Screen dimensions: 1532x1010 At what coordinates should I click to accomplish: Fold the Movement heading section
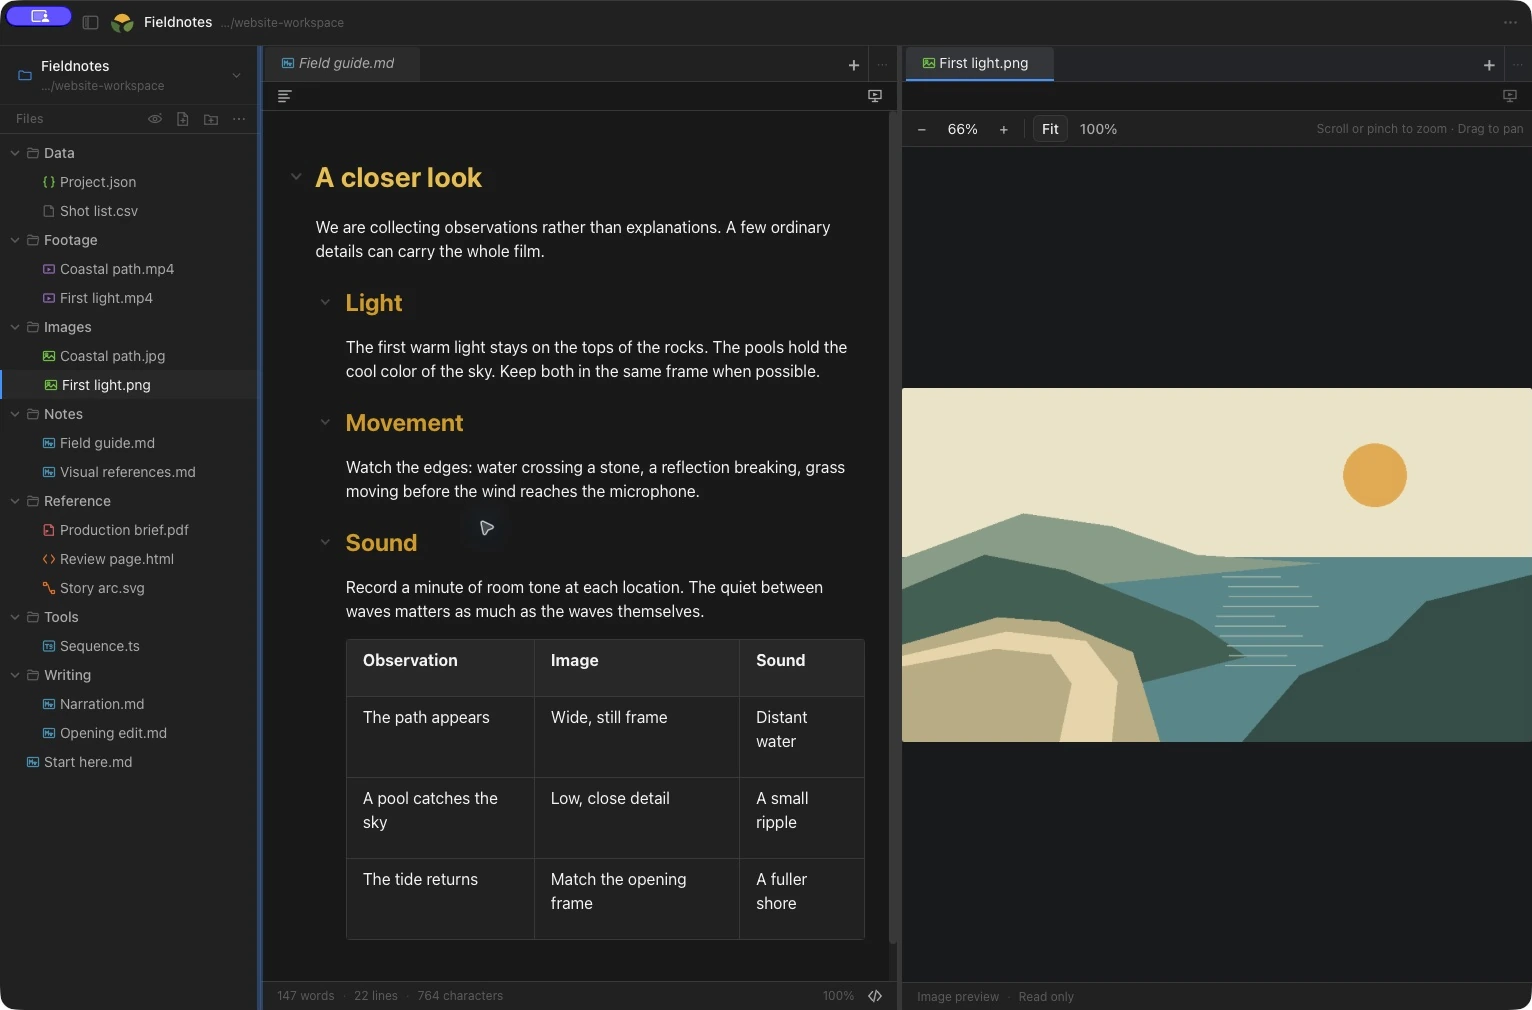click(325, 422)
